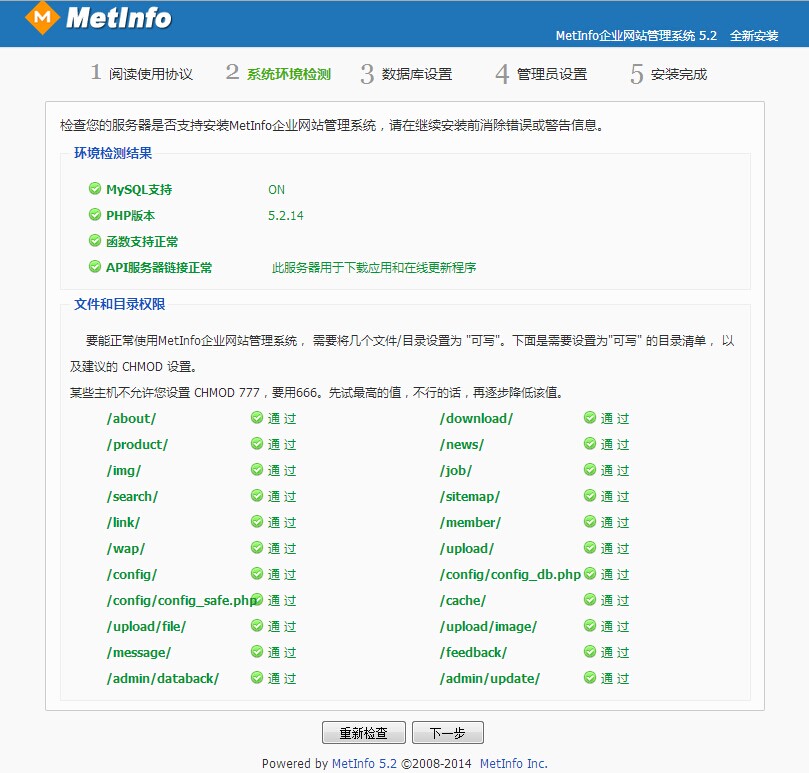Click the 通过 status text beside /wap/
The width and height of the screenshot is (809, 773).
[282, 548]
